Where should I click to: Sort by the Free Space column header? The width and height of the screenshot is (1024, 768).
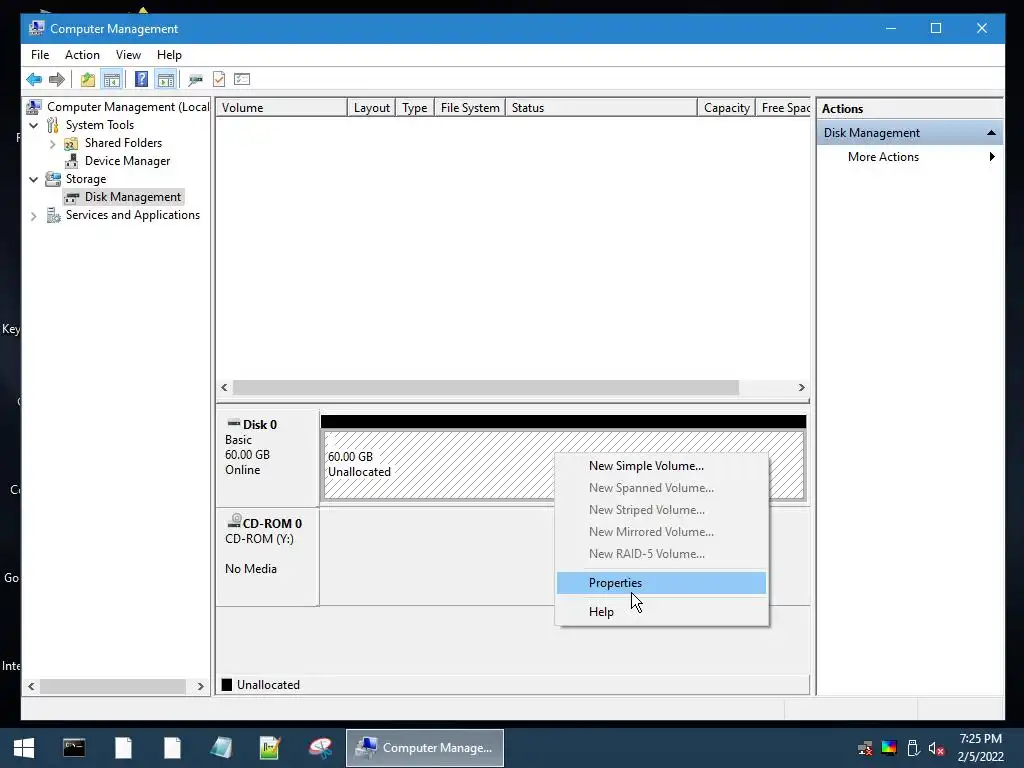(x=783, y=108)
